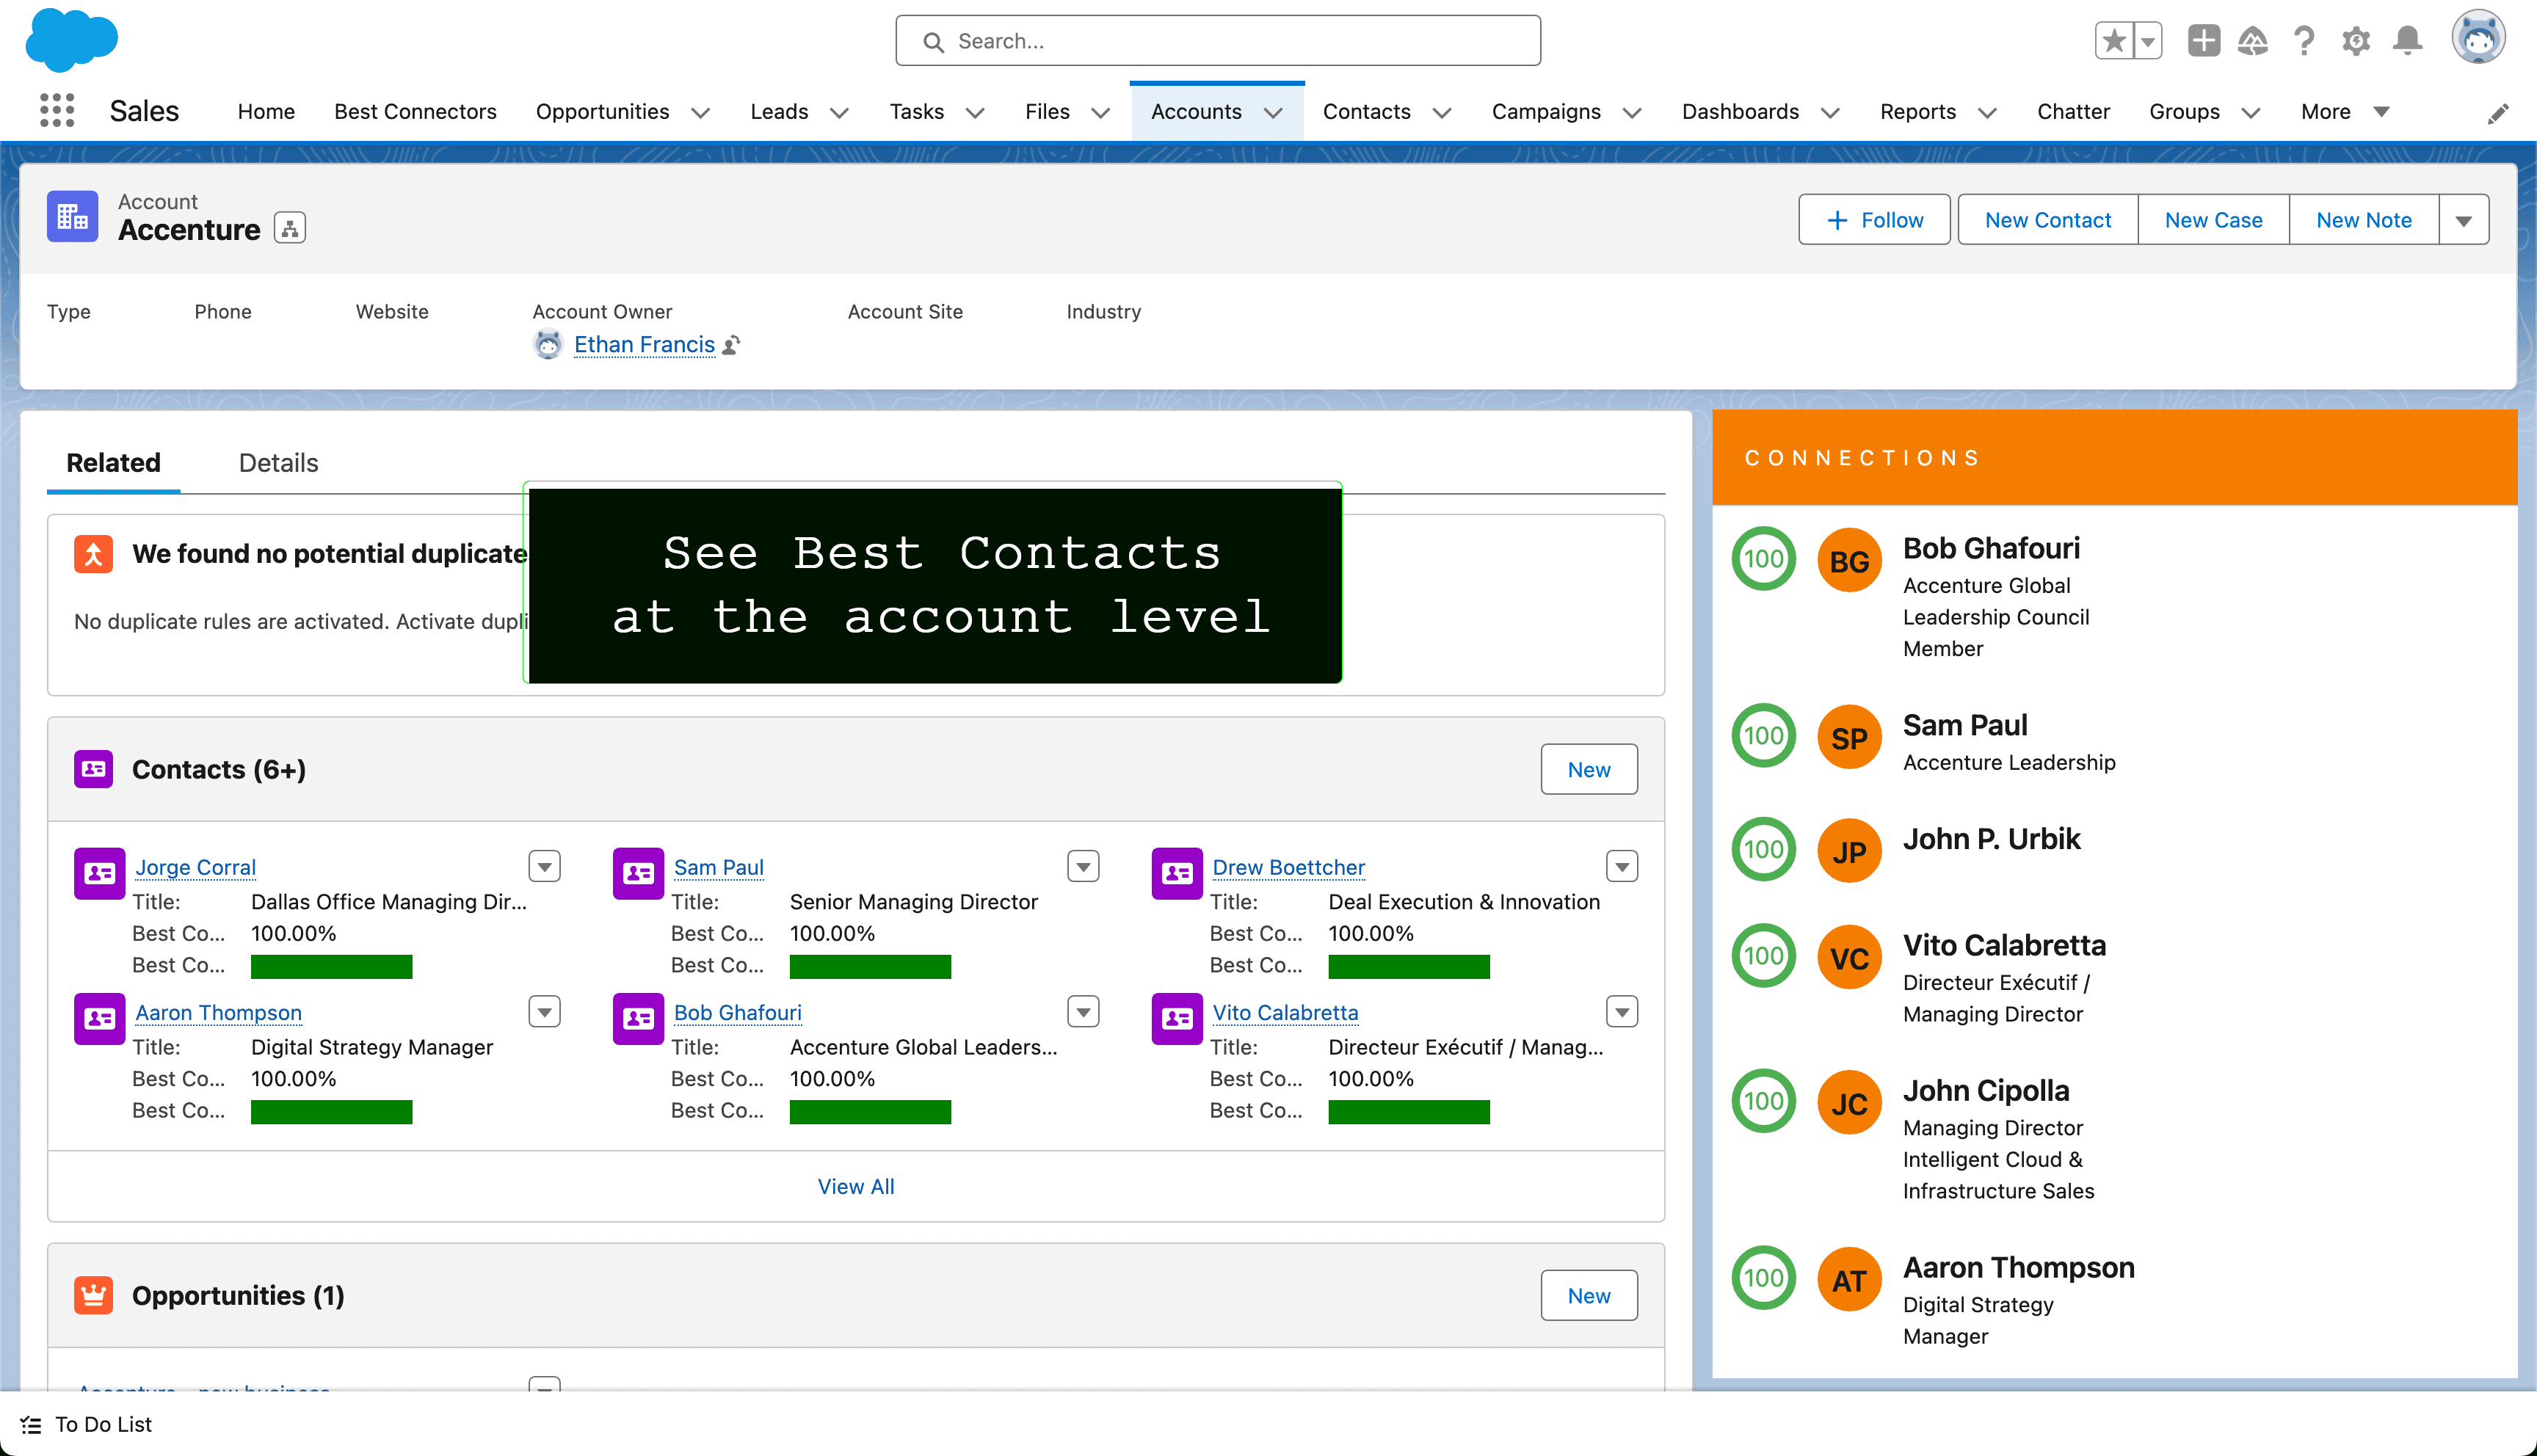Go to the Home tab
The width and height of the screenshot is (2537, 1456).
pos(266,112)
